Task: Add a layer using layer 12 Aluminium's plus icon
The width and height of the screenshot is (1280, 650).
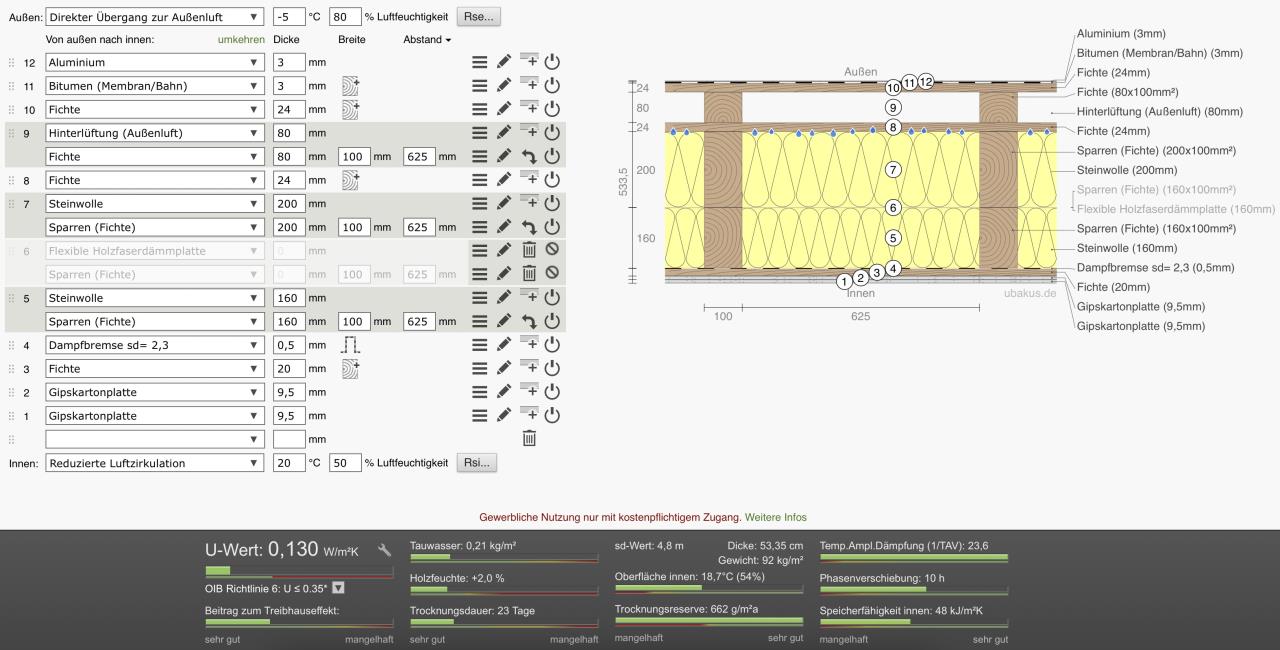Action: [530, 62]
